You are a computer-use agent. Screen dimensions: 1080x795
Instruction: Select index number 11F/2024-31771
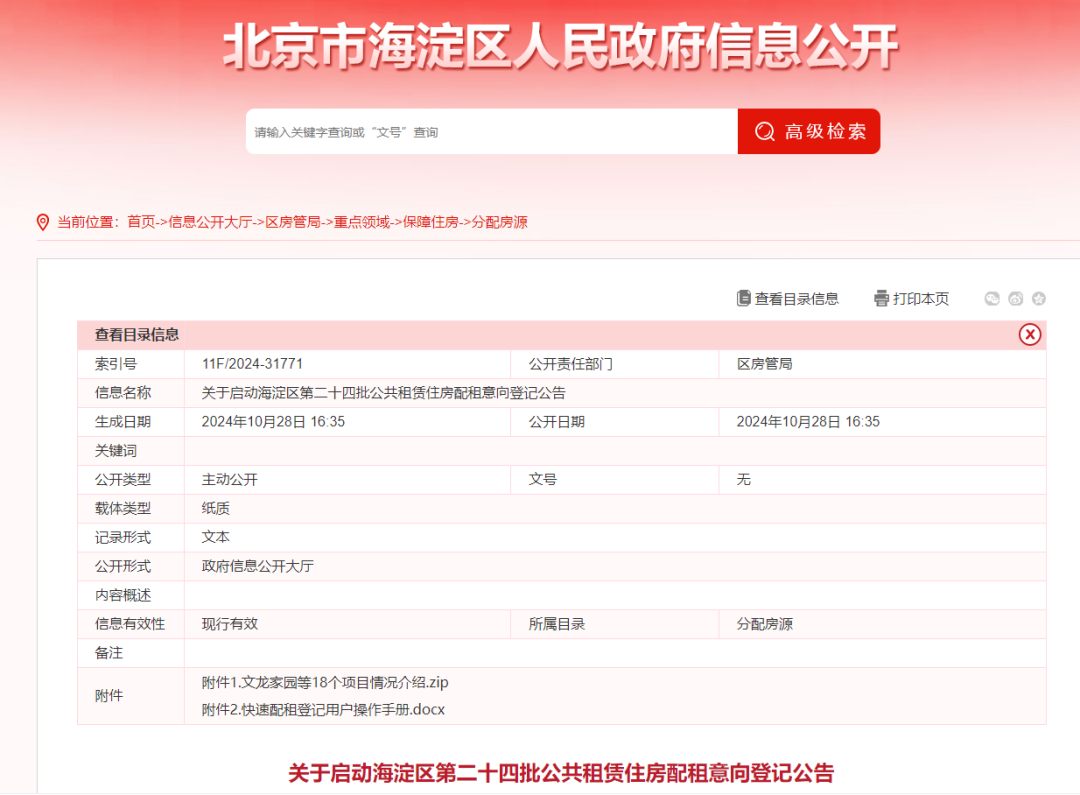[x=252, y=364]
